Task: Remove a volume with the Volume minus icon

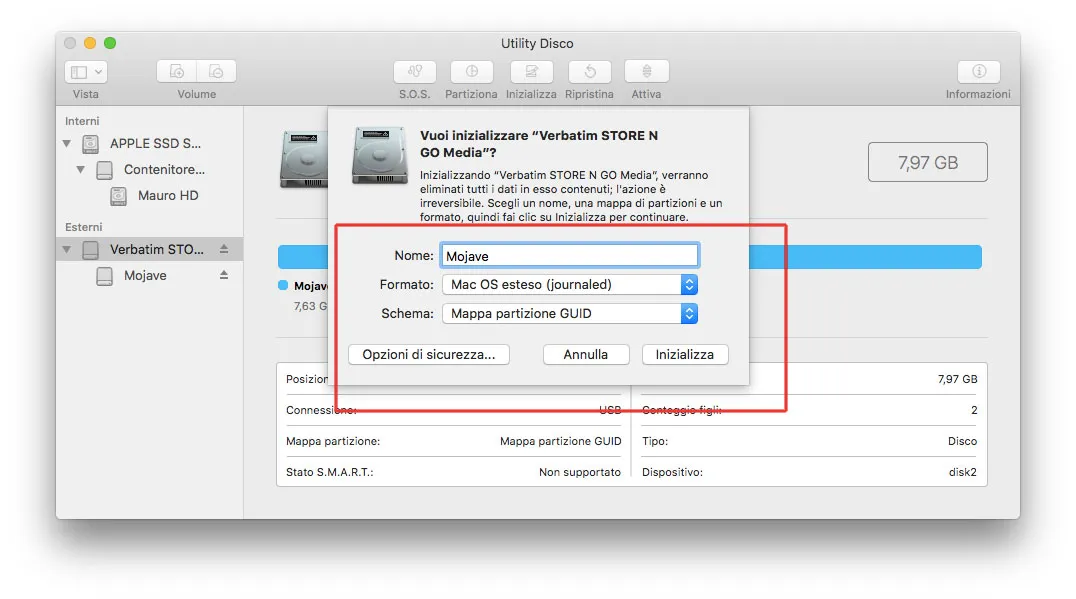Action: pos(217,71)
